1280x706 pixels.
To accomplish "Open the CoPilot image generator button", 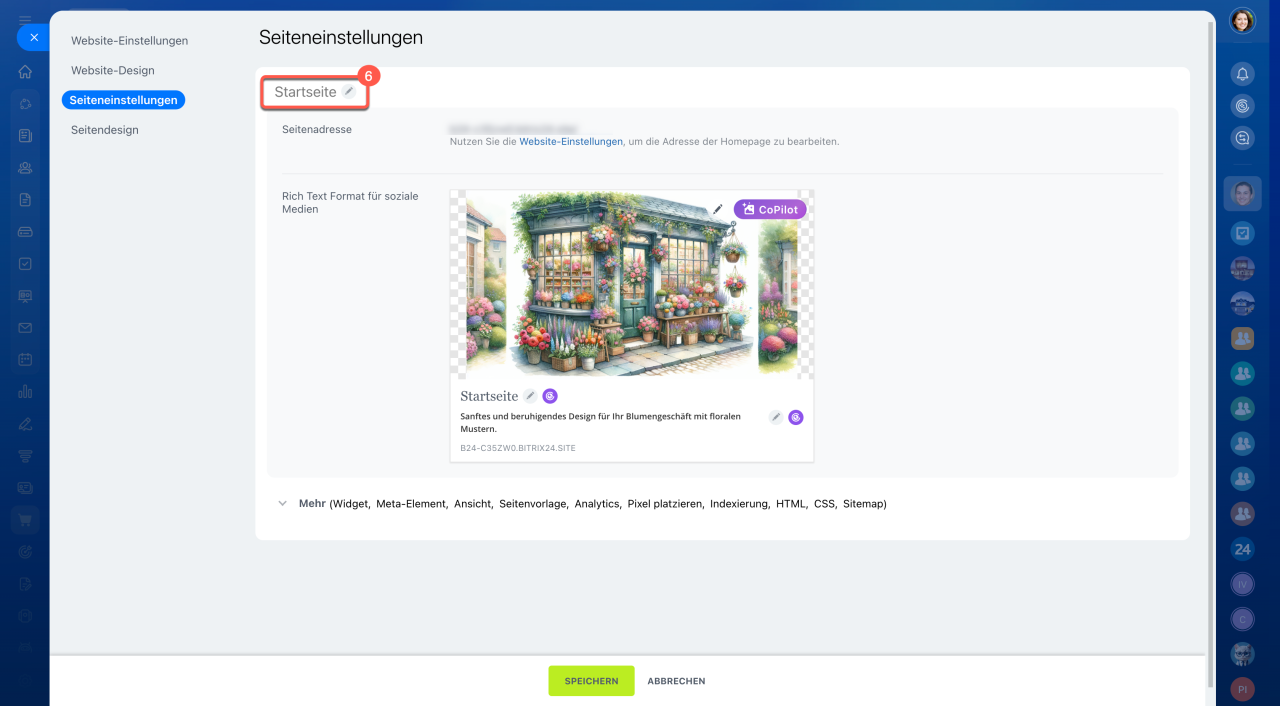I will [x=770, y=209].
